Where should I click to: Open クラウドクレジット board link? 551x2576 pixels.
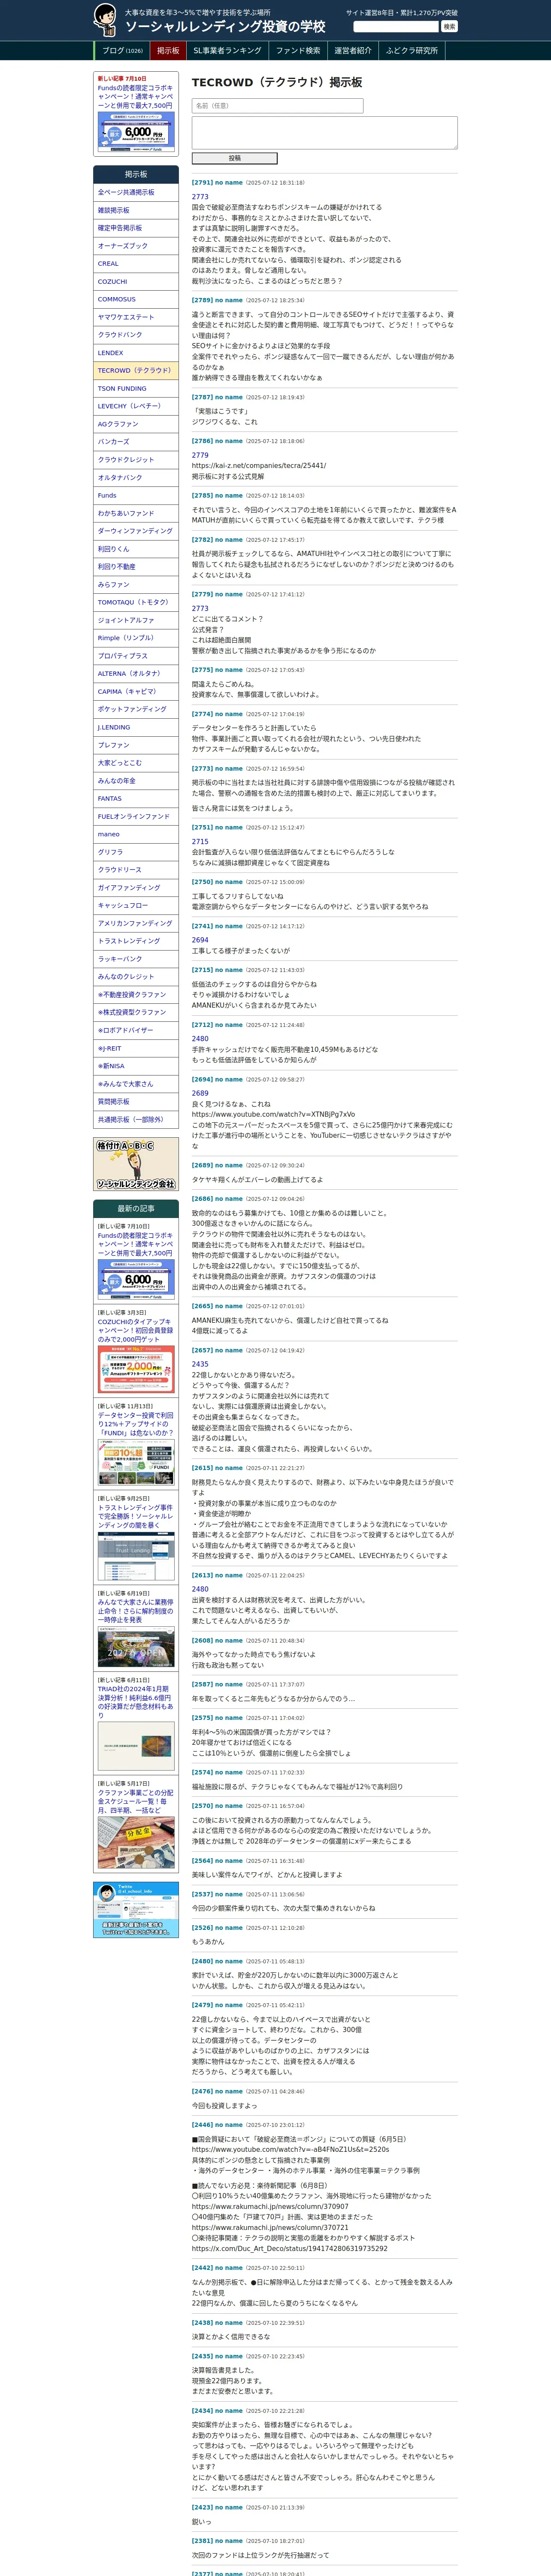(x=136, y=460)
